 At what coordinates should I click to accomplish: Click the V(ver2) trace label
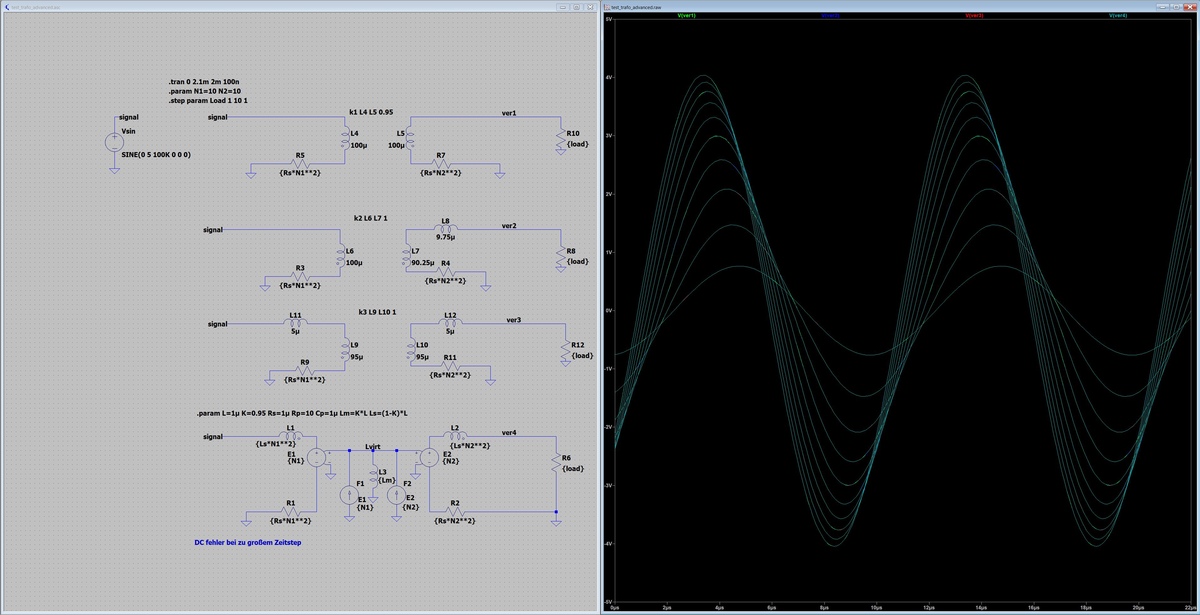830,17
